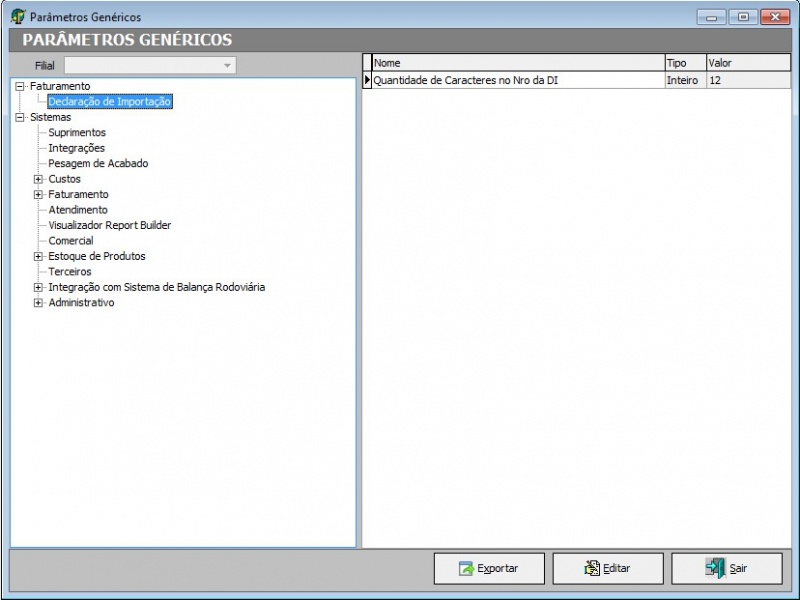Expand Integração com Sistema de Balança Rodoviária
800x600 pixels.
39,287
